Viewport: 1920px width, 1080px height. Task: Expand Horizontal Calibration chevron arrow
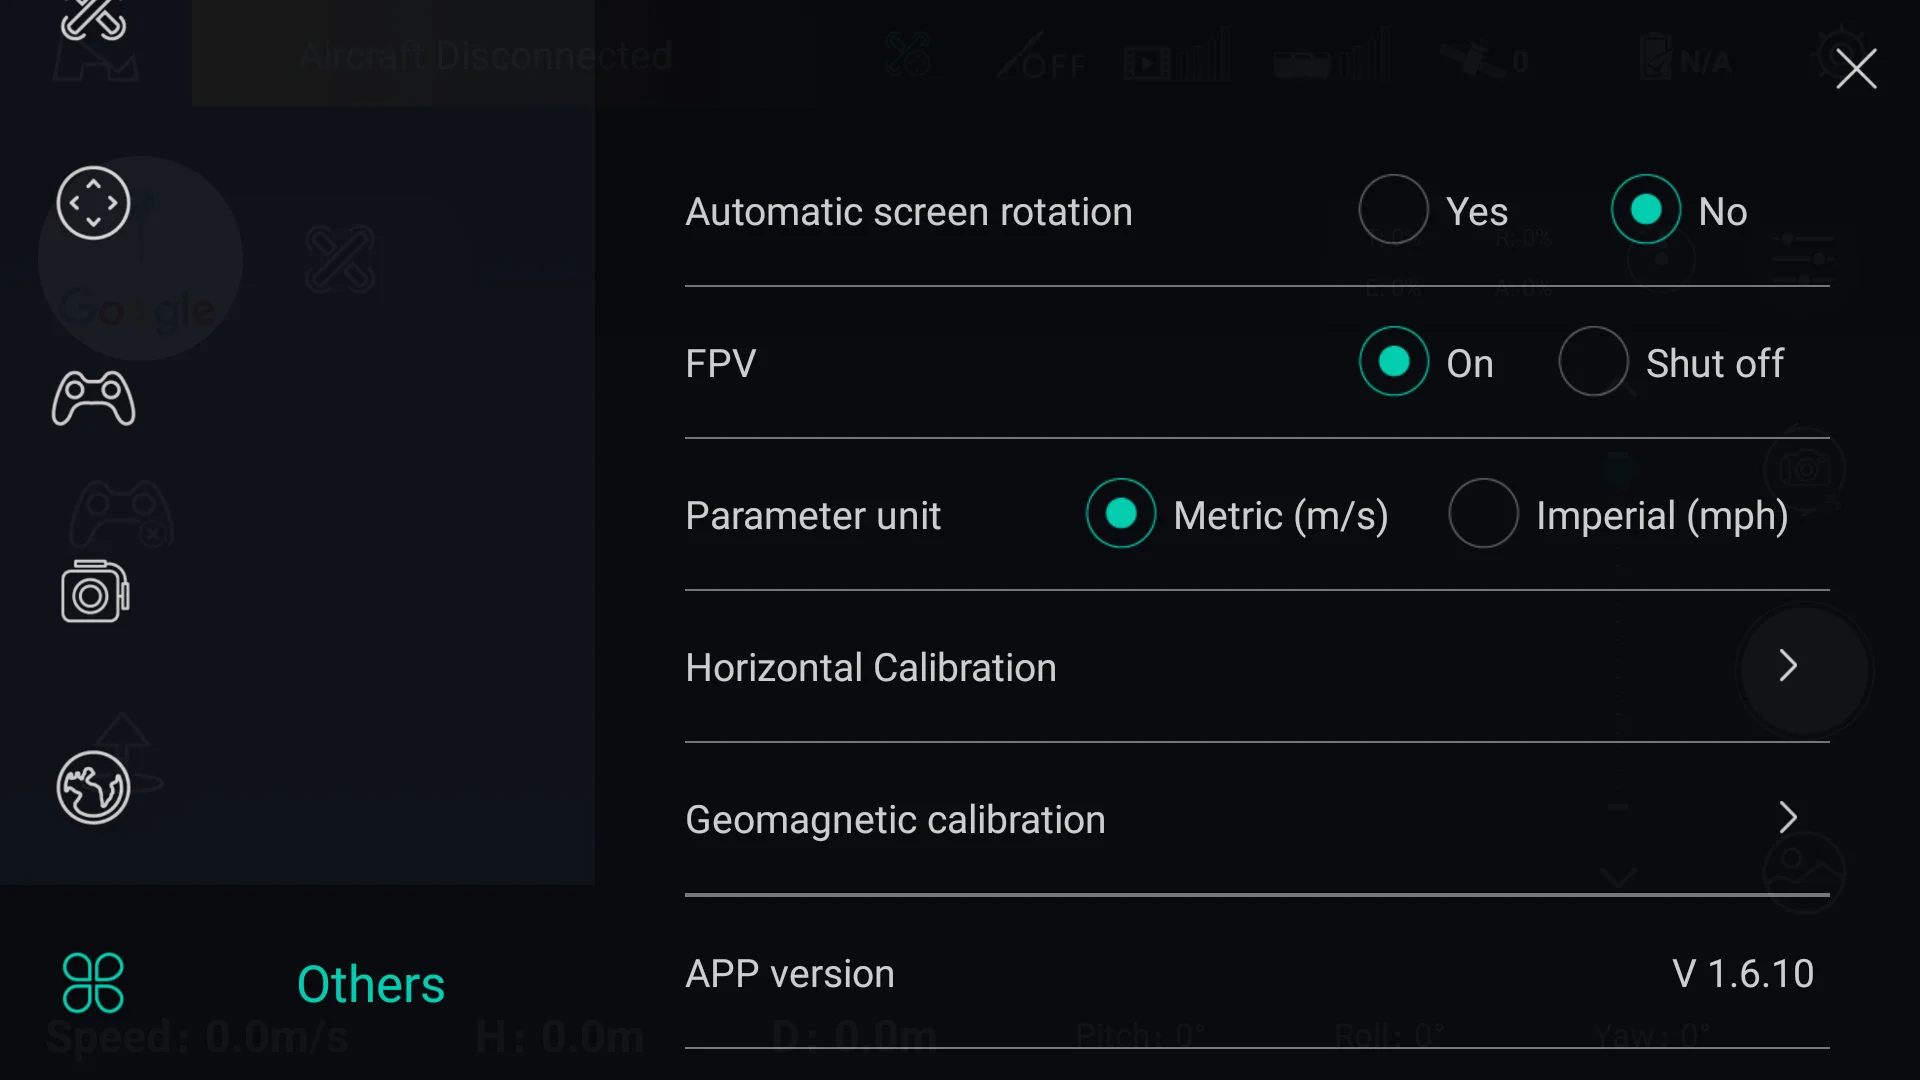point(1788,666)
